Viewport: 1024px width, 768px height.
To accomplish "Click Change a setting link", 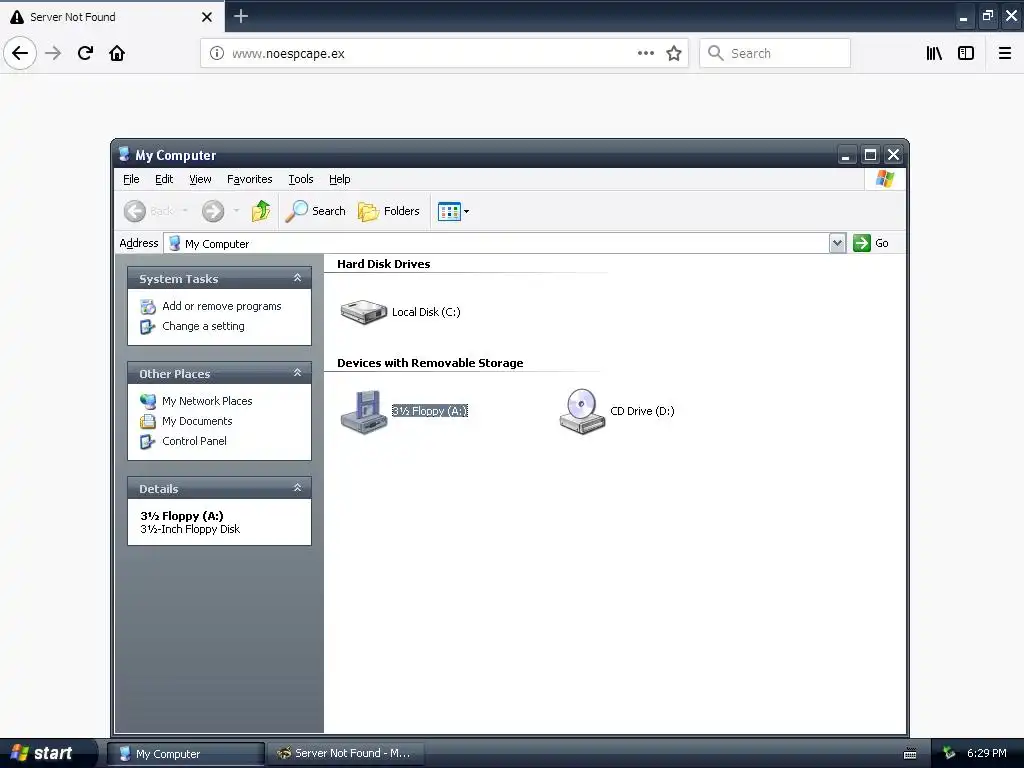I will 203,326.
